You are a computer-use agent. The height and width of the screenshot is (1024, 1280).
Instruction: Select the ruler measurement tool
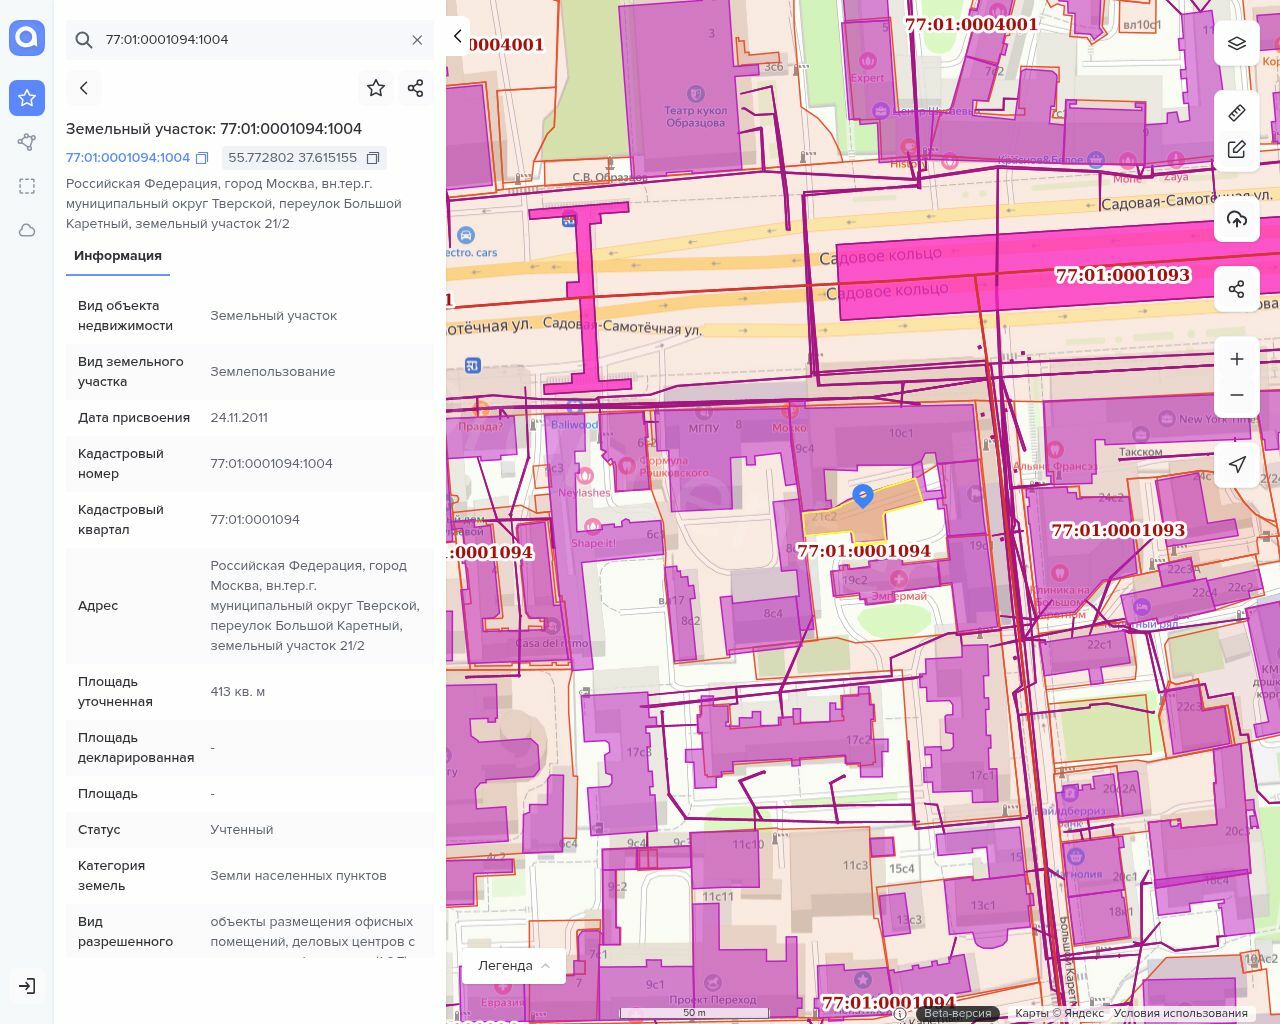pyautogui.click(x=1237, y=113)
